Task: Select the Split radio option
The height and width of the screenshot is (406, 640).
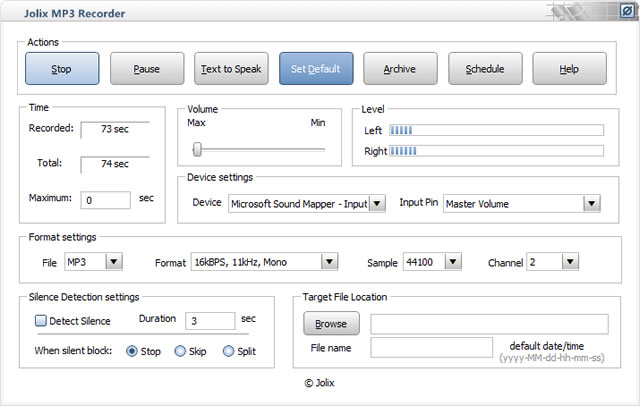Action: [x=229, y=351]
